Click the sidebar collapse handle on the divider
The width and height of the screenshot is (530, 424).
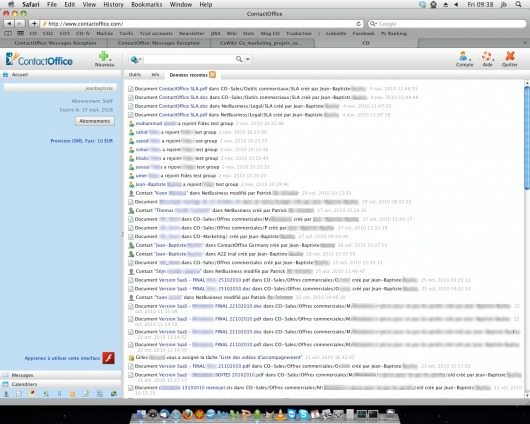pos(122,234)
